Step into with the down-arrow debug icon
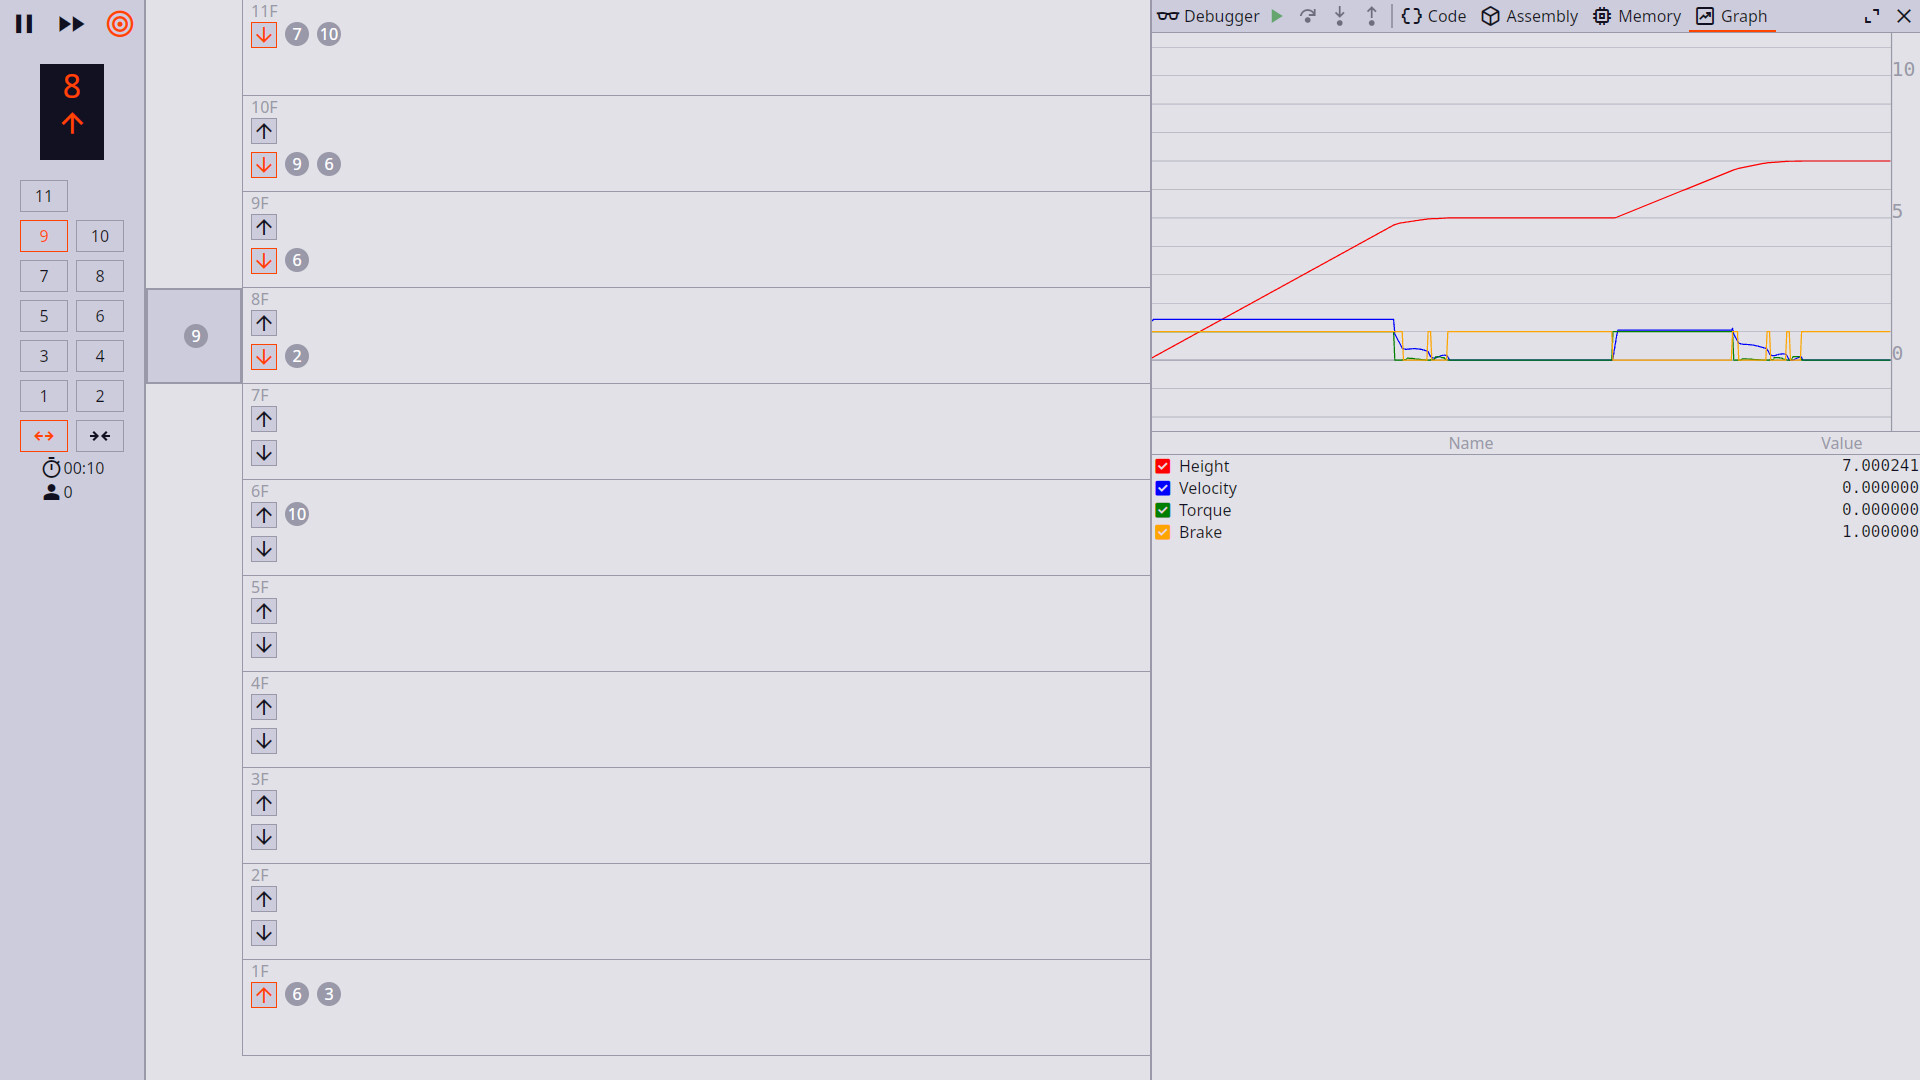Screen dimensions: 1920x1080 [1340, 16]
